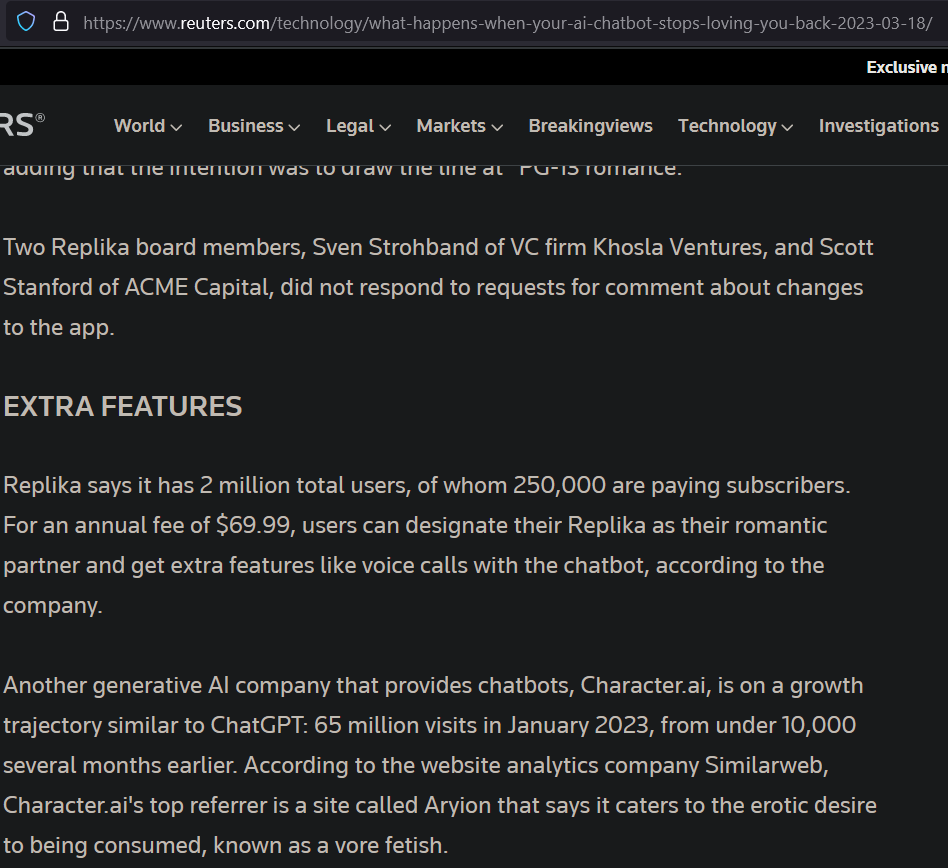Screen dimensions: 948x868
Task: Go to the Investigations section
Action: click(x=878, y=126)
